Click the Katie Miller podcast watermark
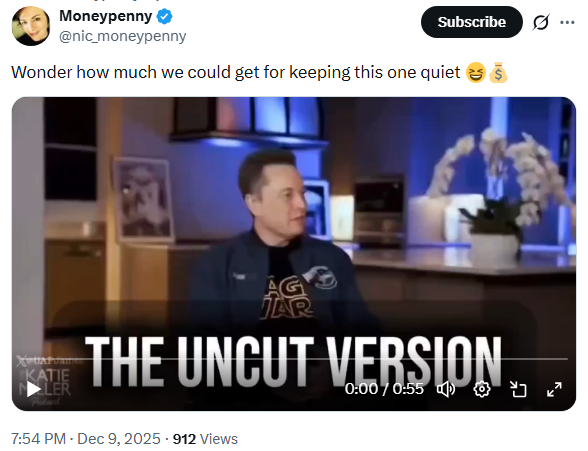 [45, 382]
